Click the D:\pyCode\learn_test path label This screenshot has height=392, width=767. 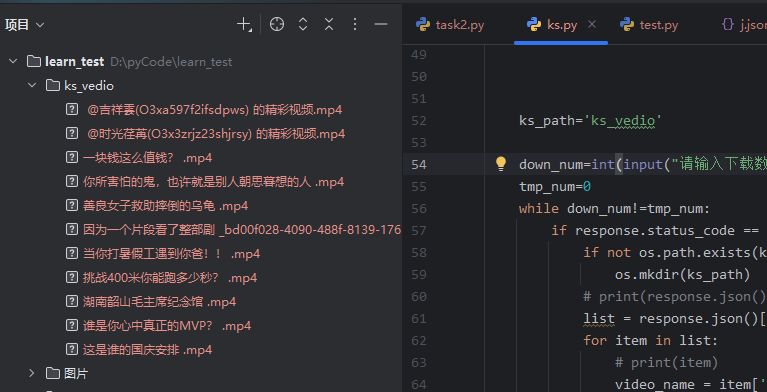[x=171, y=62]
